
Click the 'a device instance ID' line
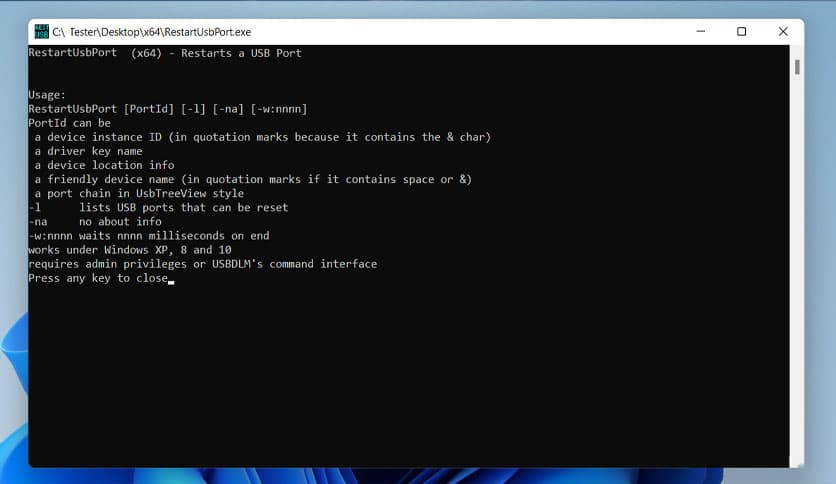click(x=263, y=137)
